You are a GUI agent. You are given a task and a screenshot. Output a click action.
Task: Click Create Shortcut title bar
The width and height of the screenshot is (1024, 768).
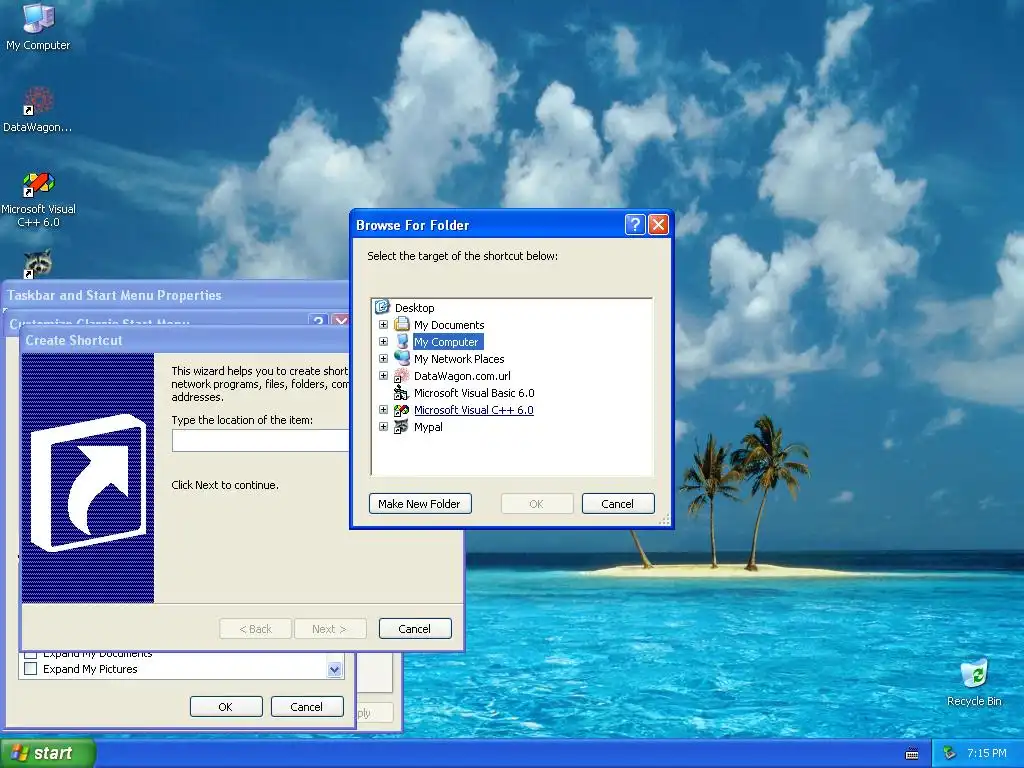click(x=185, y=340)
